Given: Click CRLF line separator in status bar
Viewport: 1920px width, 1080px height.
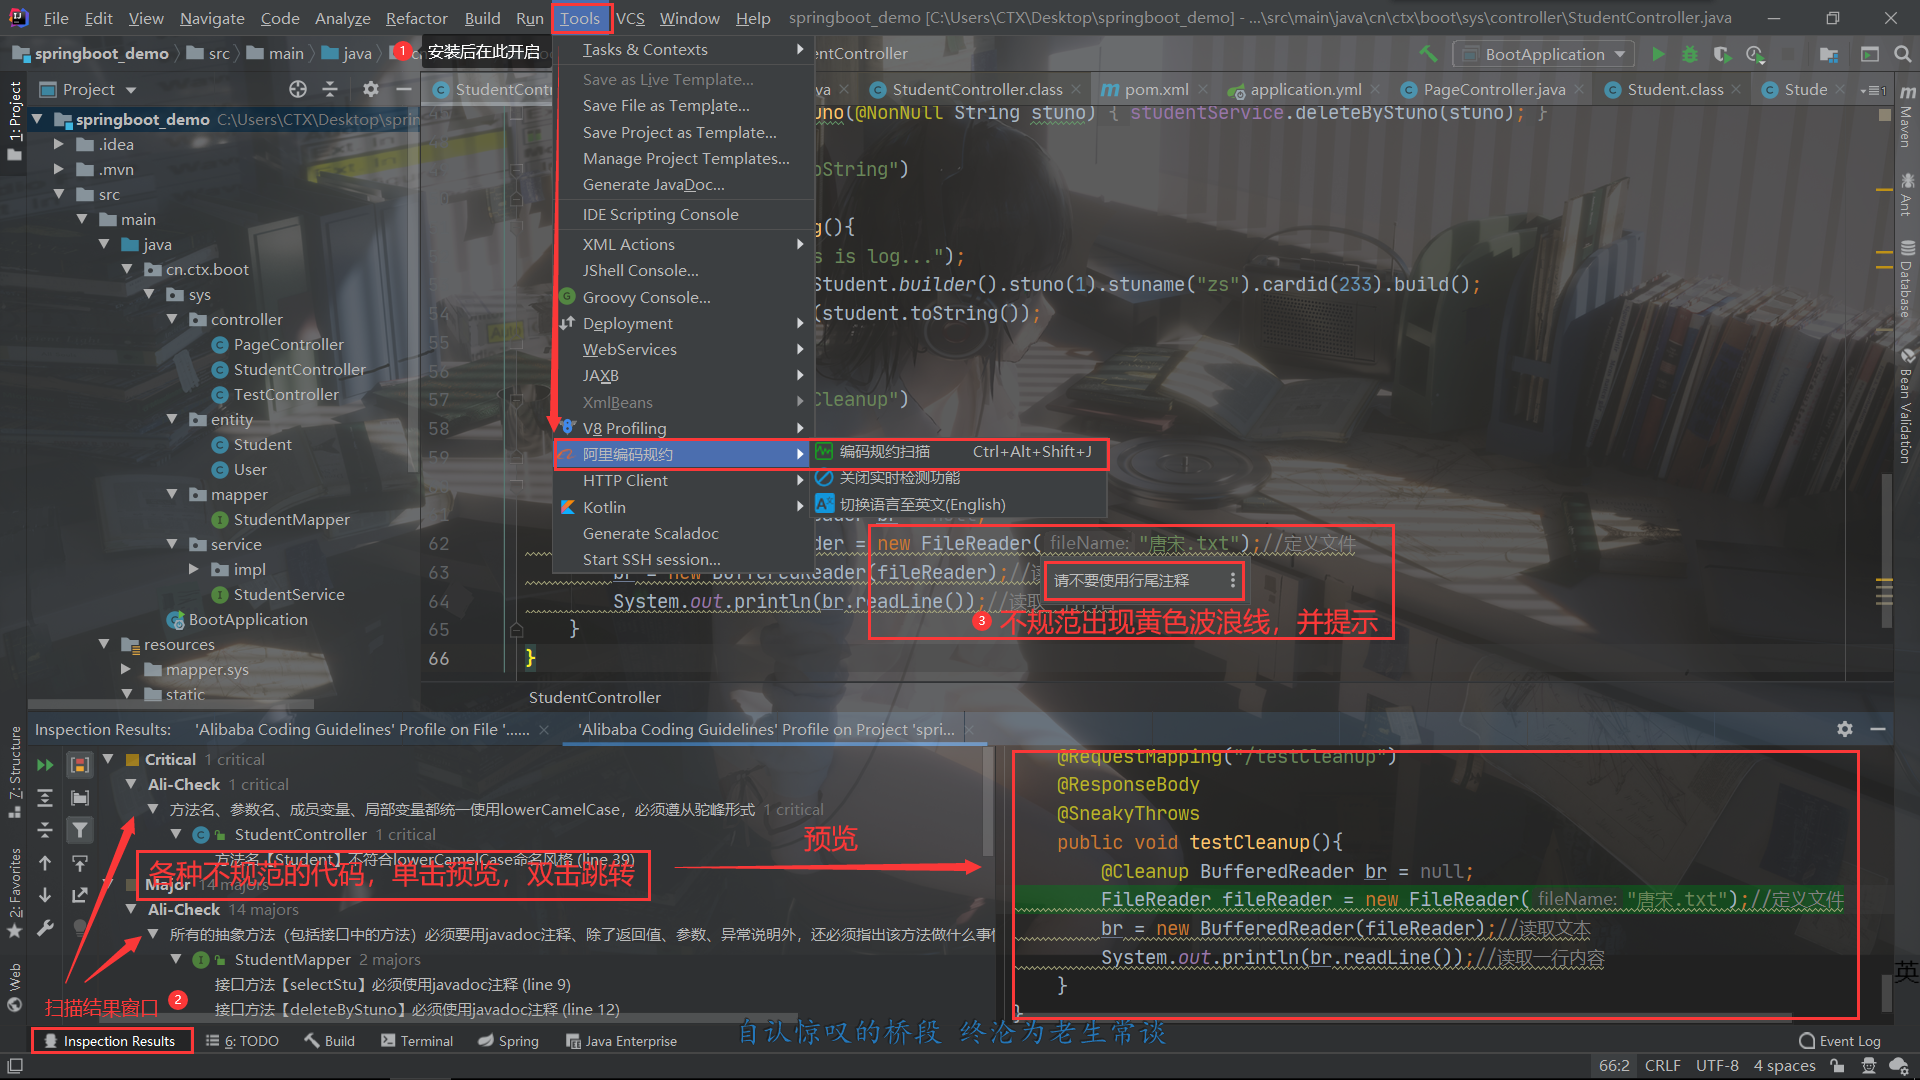Looking at the screenshot, I should pos(1662,1066).
